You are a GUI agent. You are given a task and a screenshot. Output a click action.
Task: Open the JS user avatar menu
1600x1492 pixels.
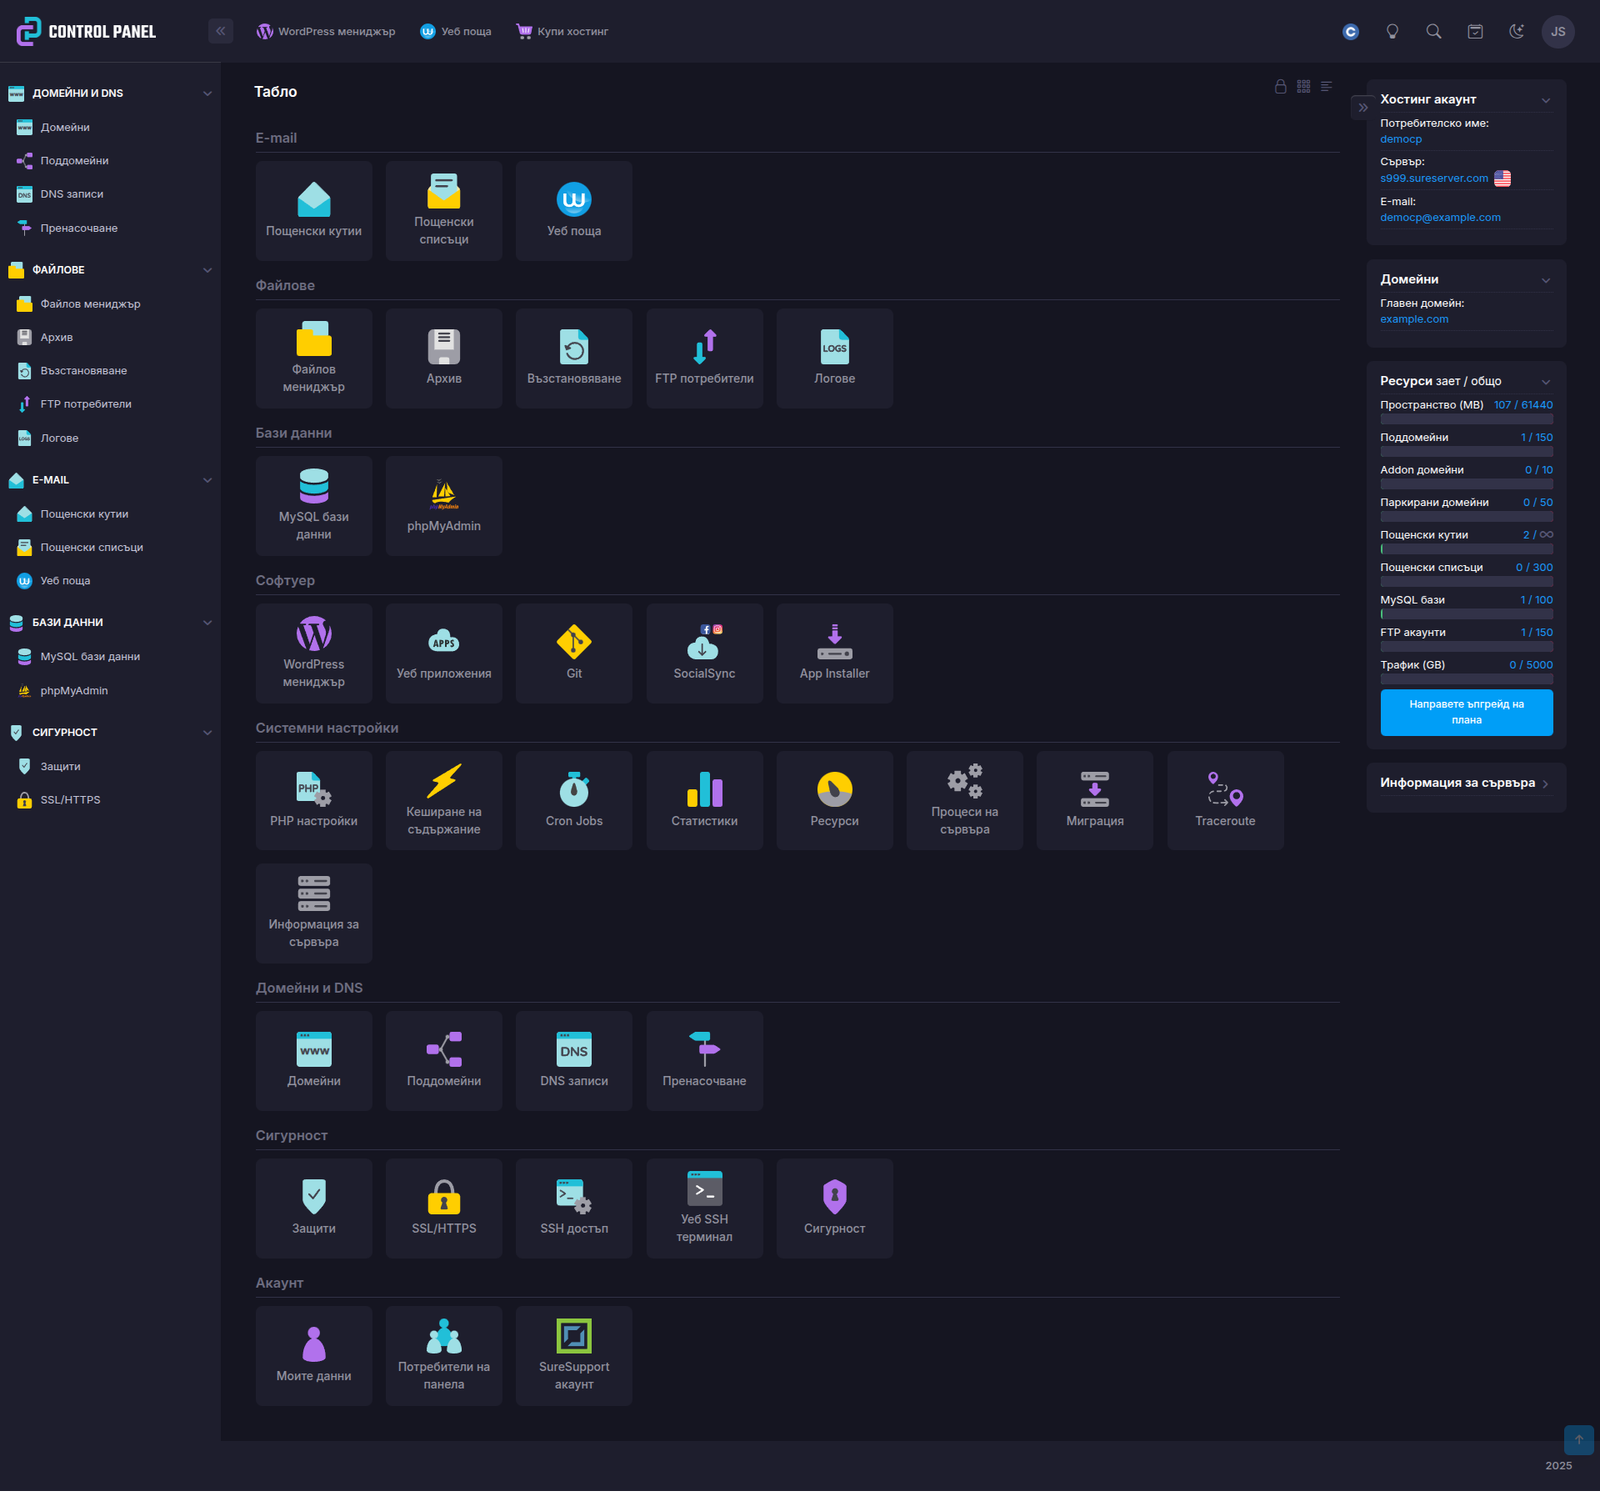click(x=1557, y=32)
